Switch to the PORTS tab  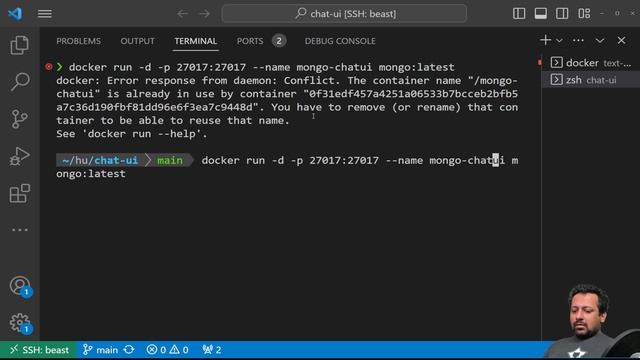(250, 41)
